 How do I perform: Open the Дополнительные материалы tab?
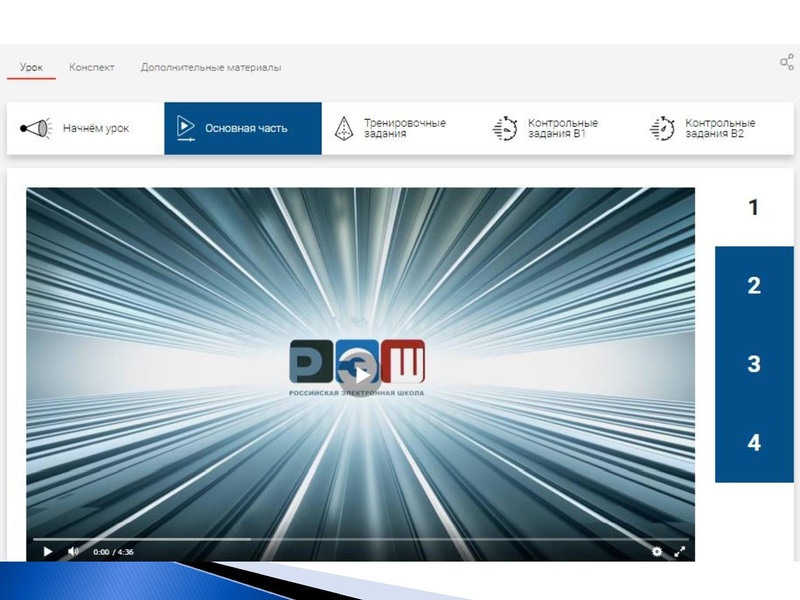point(211,68)
